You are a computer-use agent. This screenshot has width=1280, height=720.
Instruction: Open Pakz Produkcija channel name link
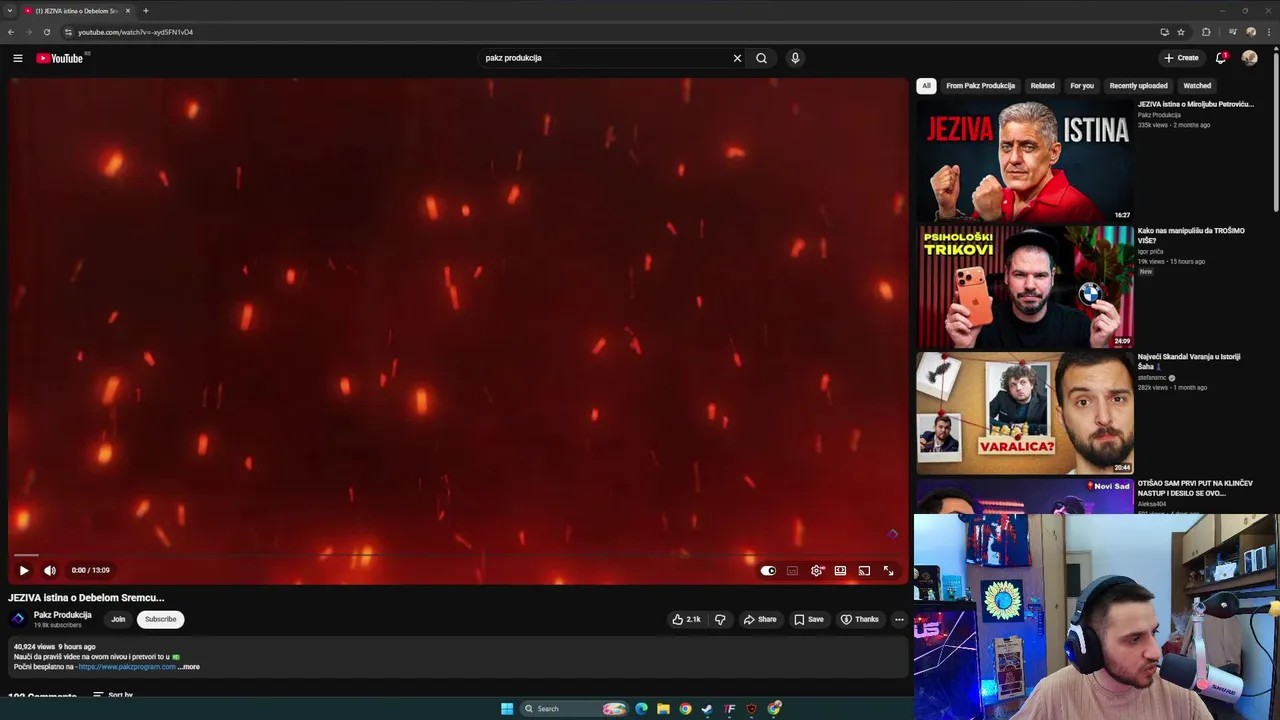pyautogui.click(x=62, y=615)
